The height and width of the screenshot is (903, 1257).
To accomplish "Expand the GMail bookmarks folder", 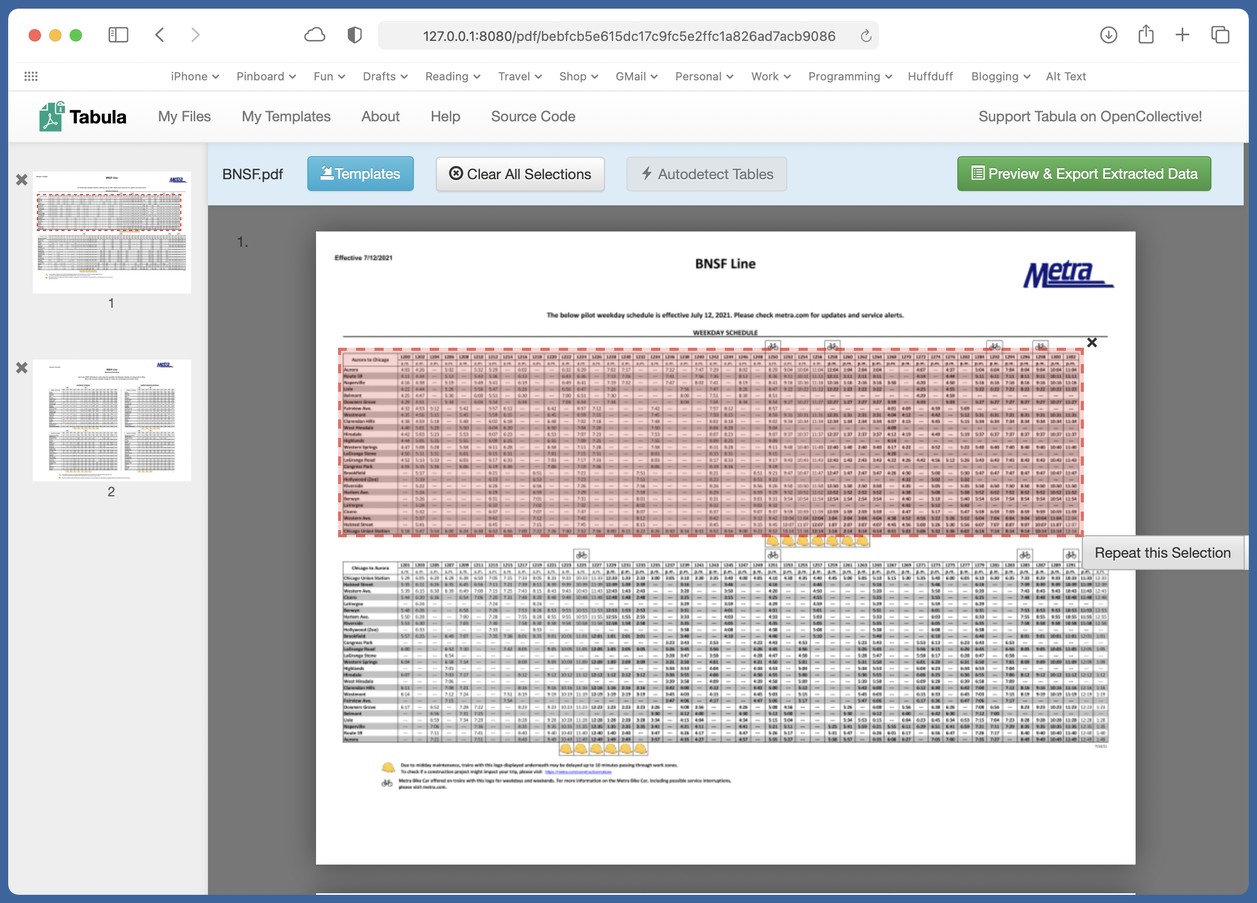I will (x=637, y=76).
